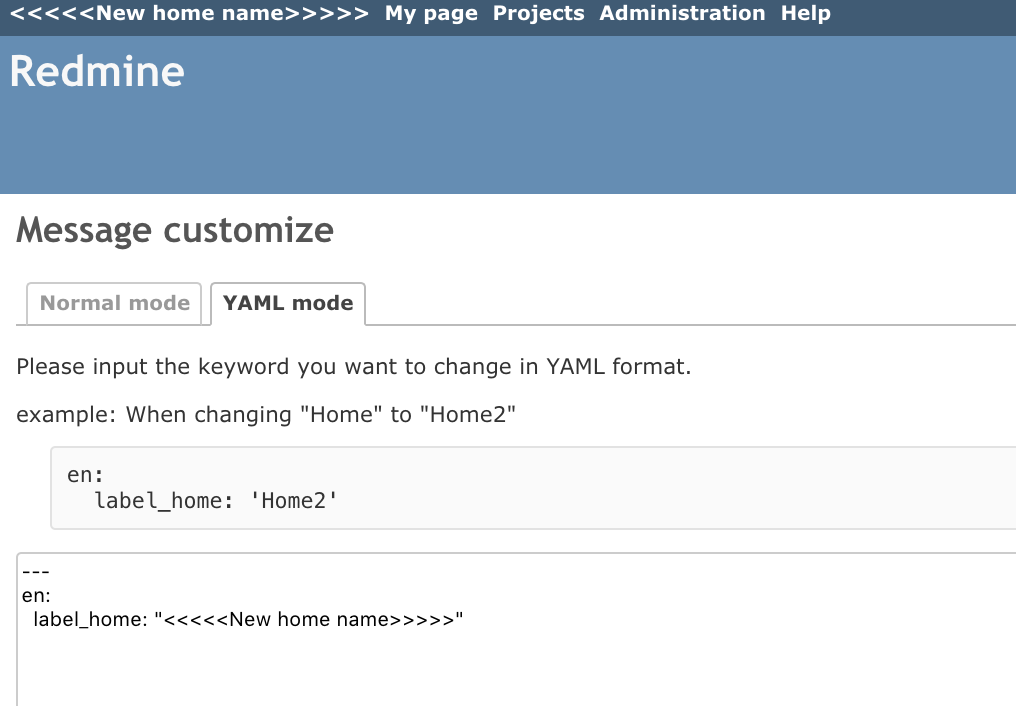Click the "en:" line in the example code block

click(x=85, y=475)
